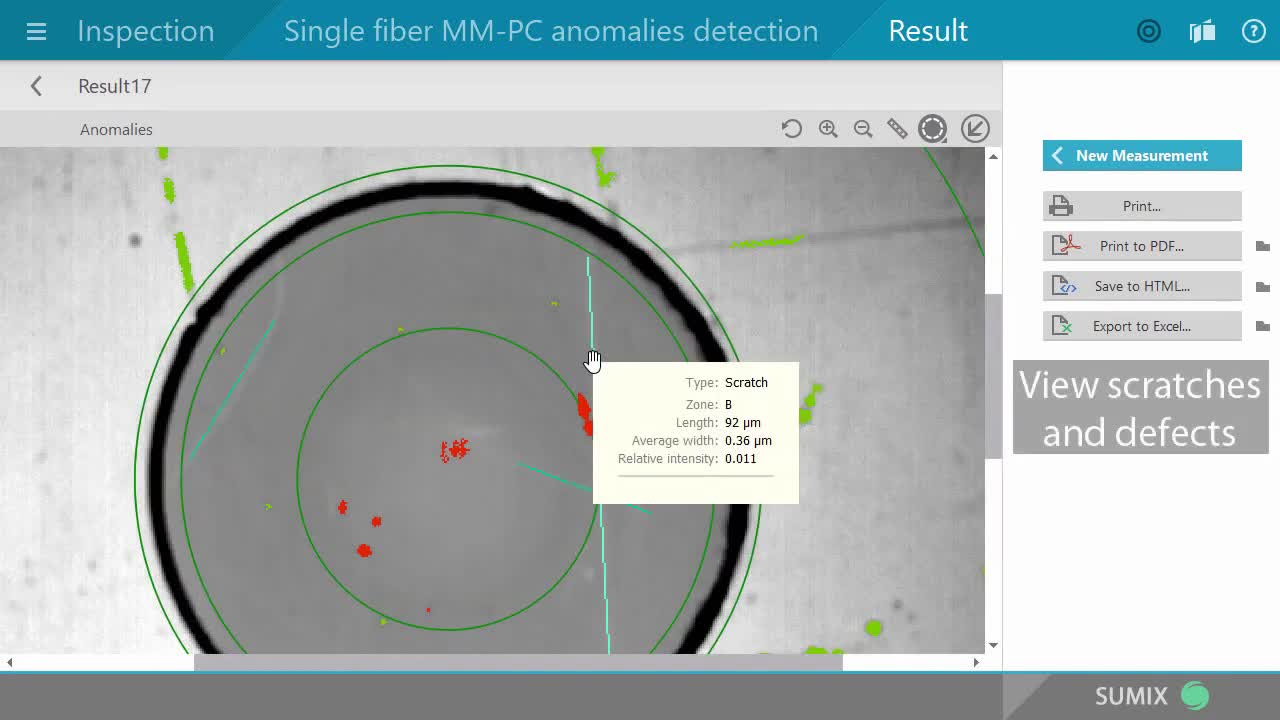Click the Anomalies label
1280x720 pixels.
coord(116,129)
